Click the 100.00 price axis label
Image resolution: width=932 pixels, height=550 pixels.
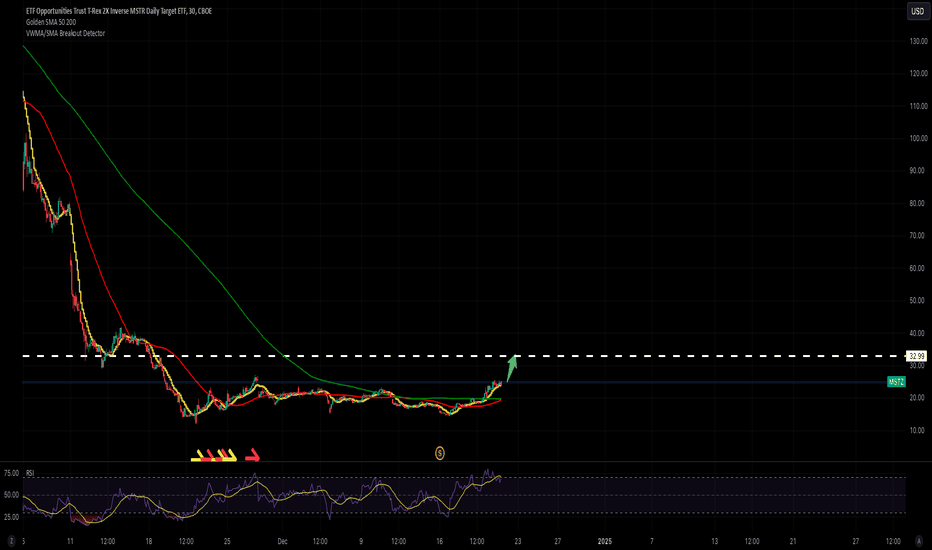[x=918, y=138]
